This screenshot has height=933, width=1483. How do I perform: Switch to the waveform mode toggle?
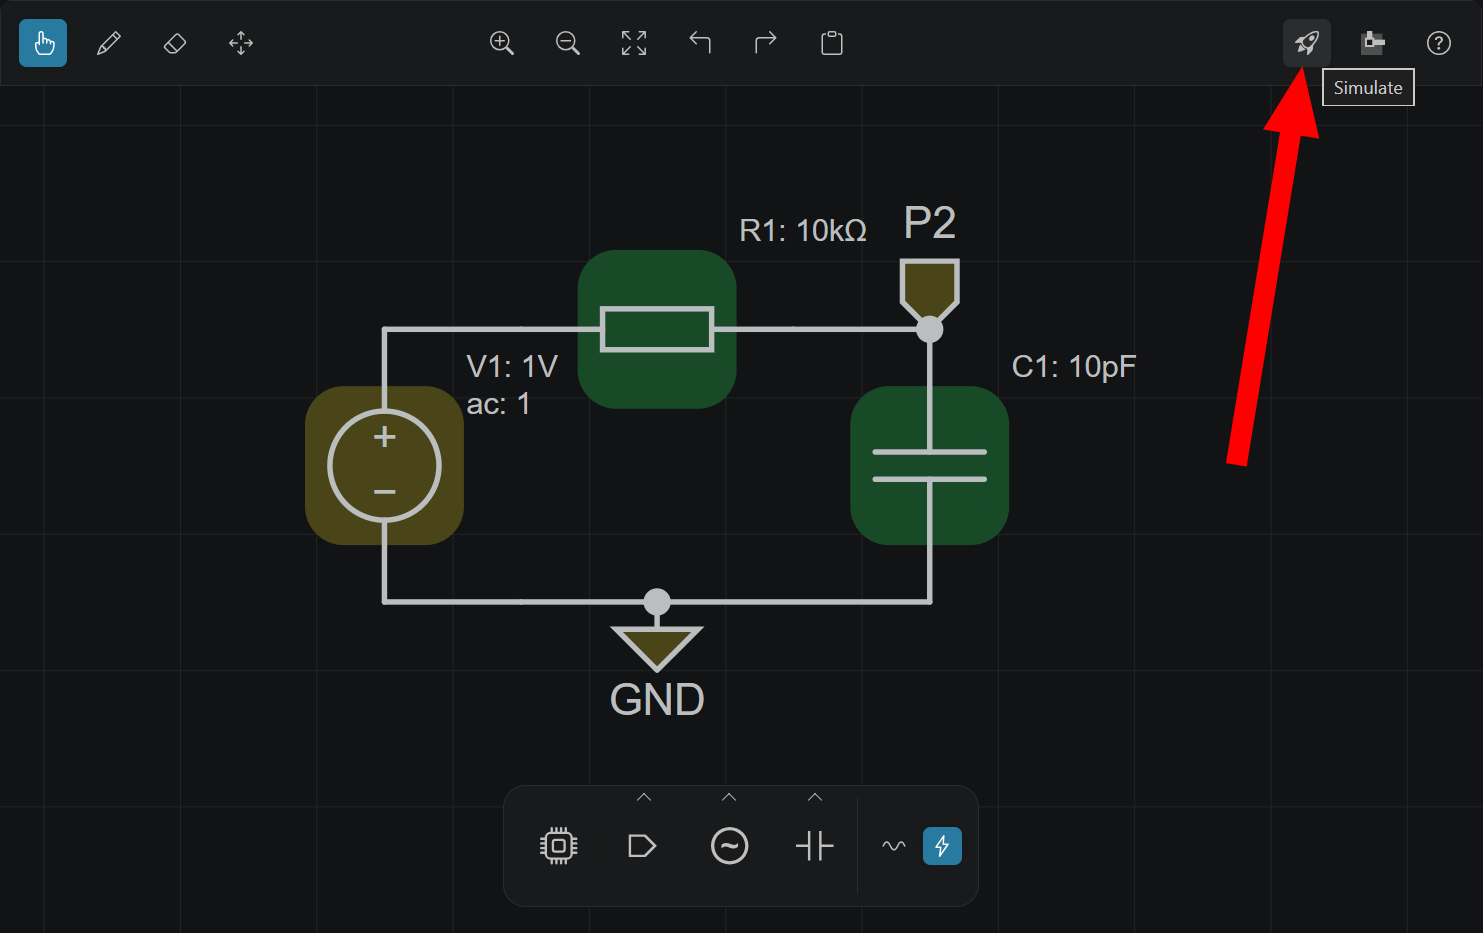click(x=894, y=846)
